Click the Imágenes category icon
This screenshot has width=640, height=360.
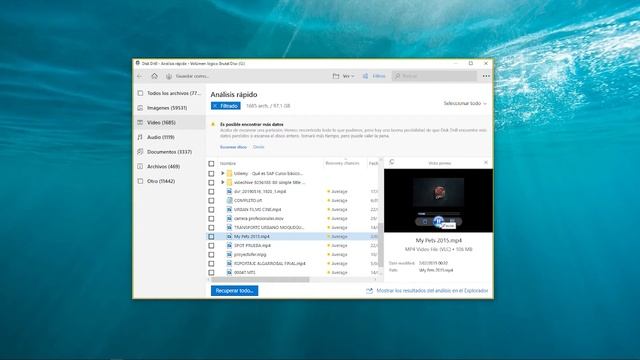click(140, 108)
